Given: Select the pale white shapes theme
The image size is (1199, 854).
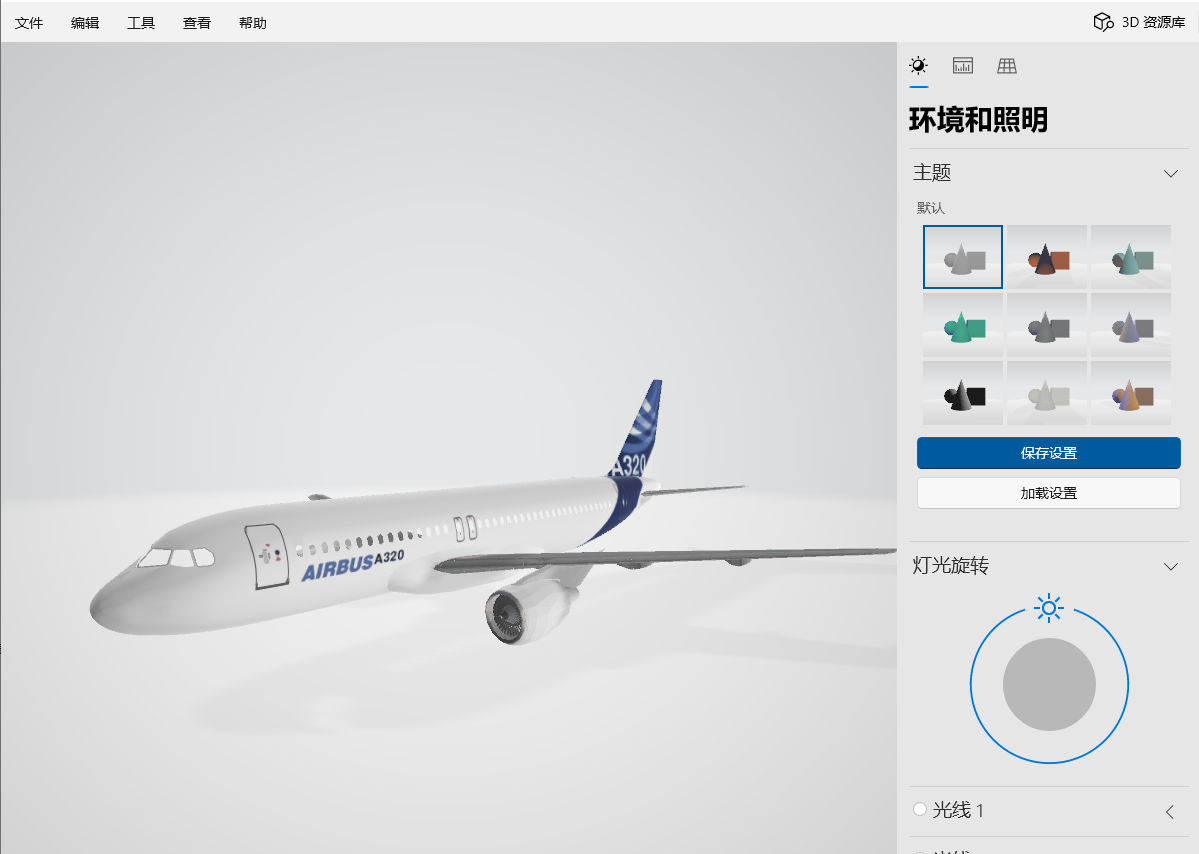Looking at the screenshot, I should coord(1047,393).
